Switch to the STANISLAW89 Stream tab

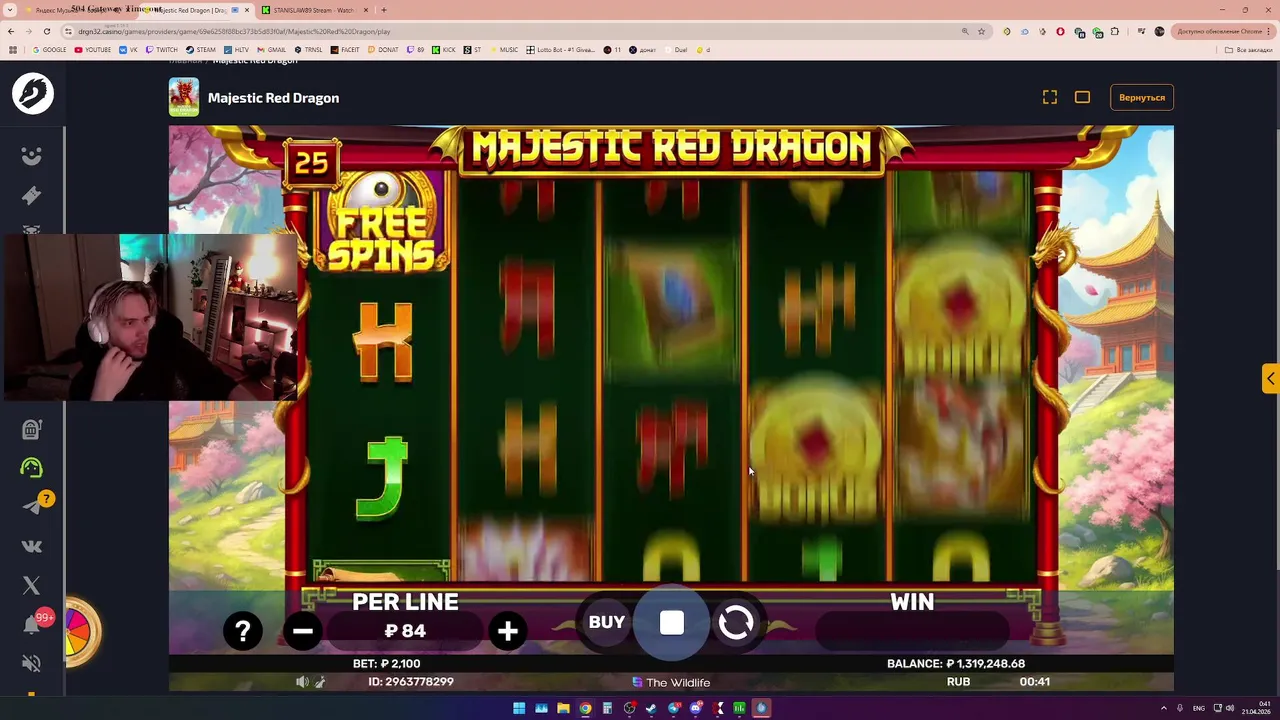click(314, 10)
